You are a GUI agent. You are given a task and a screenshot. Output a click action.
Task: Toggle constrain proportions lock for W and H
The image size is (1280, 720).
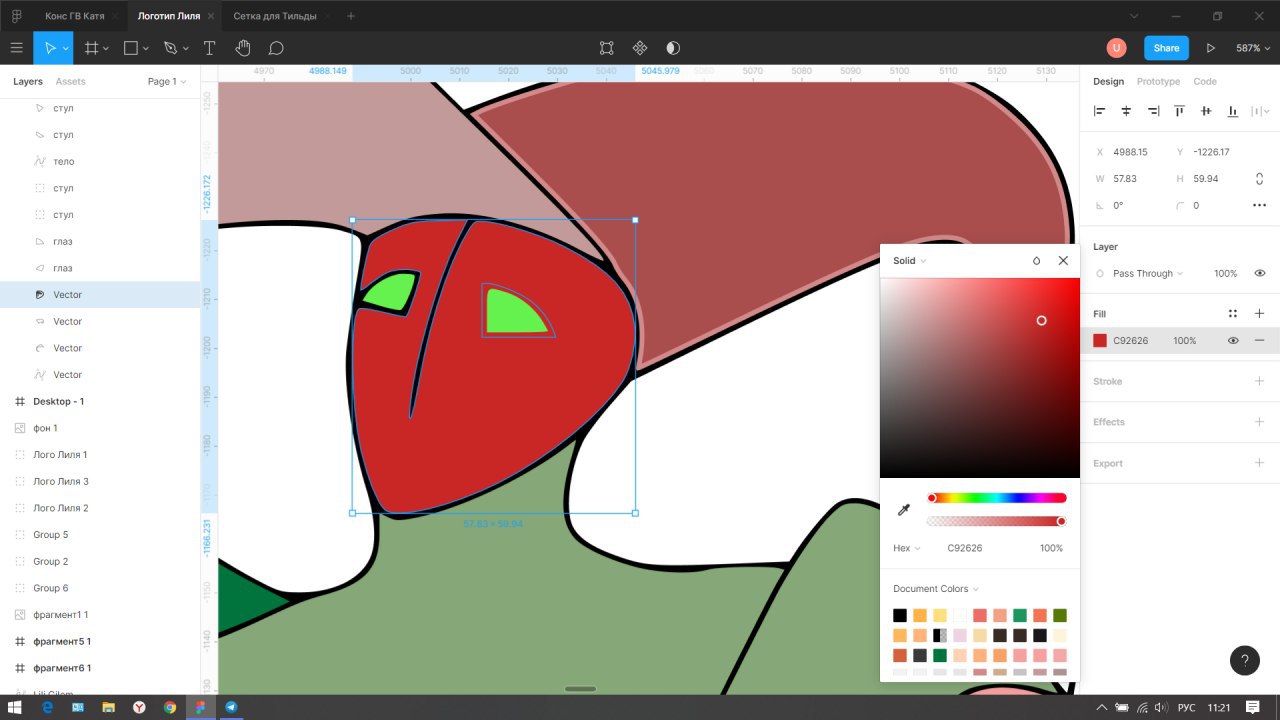[x=1259, y=179]
